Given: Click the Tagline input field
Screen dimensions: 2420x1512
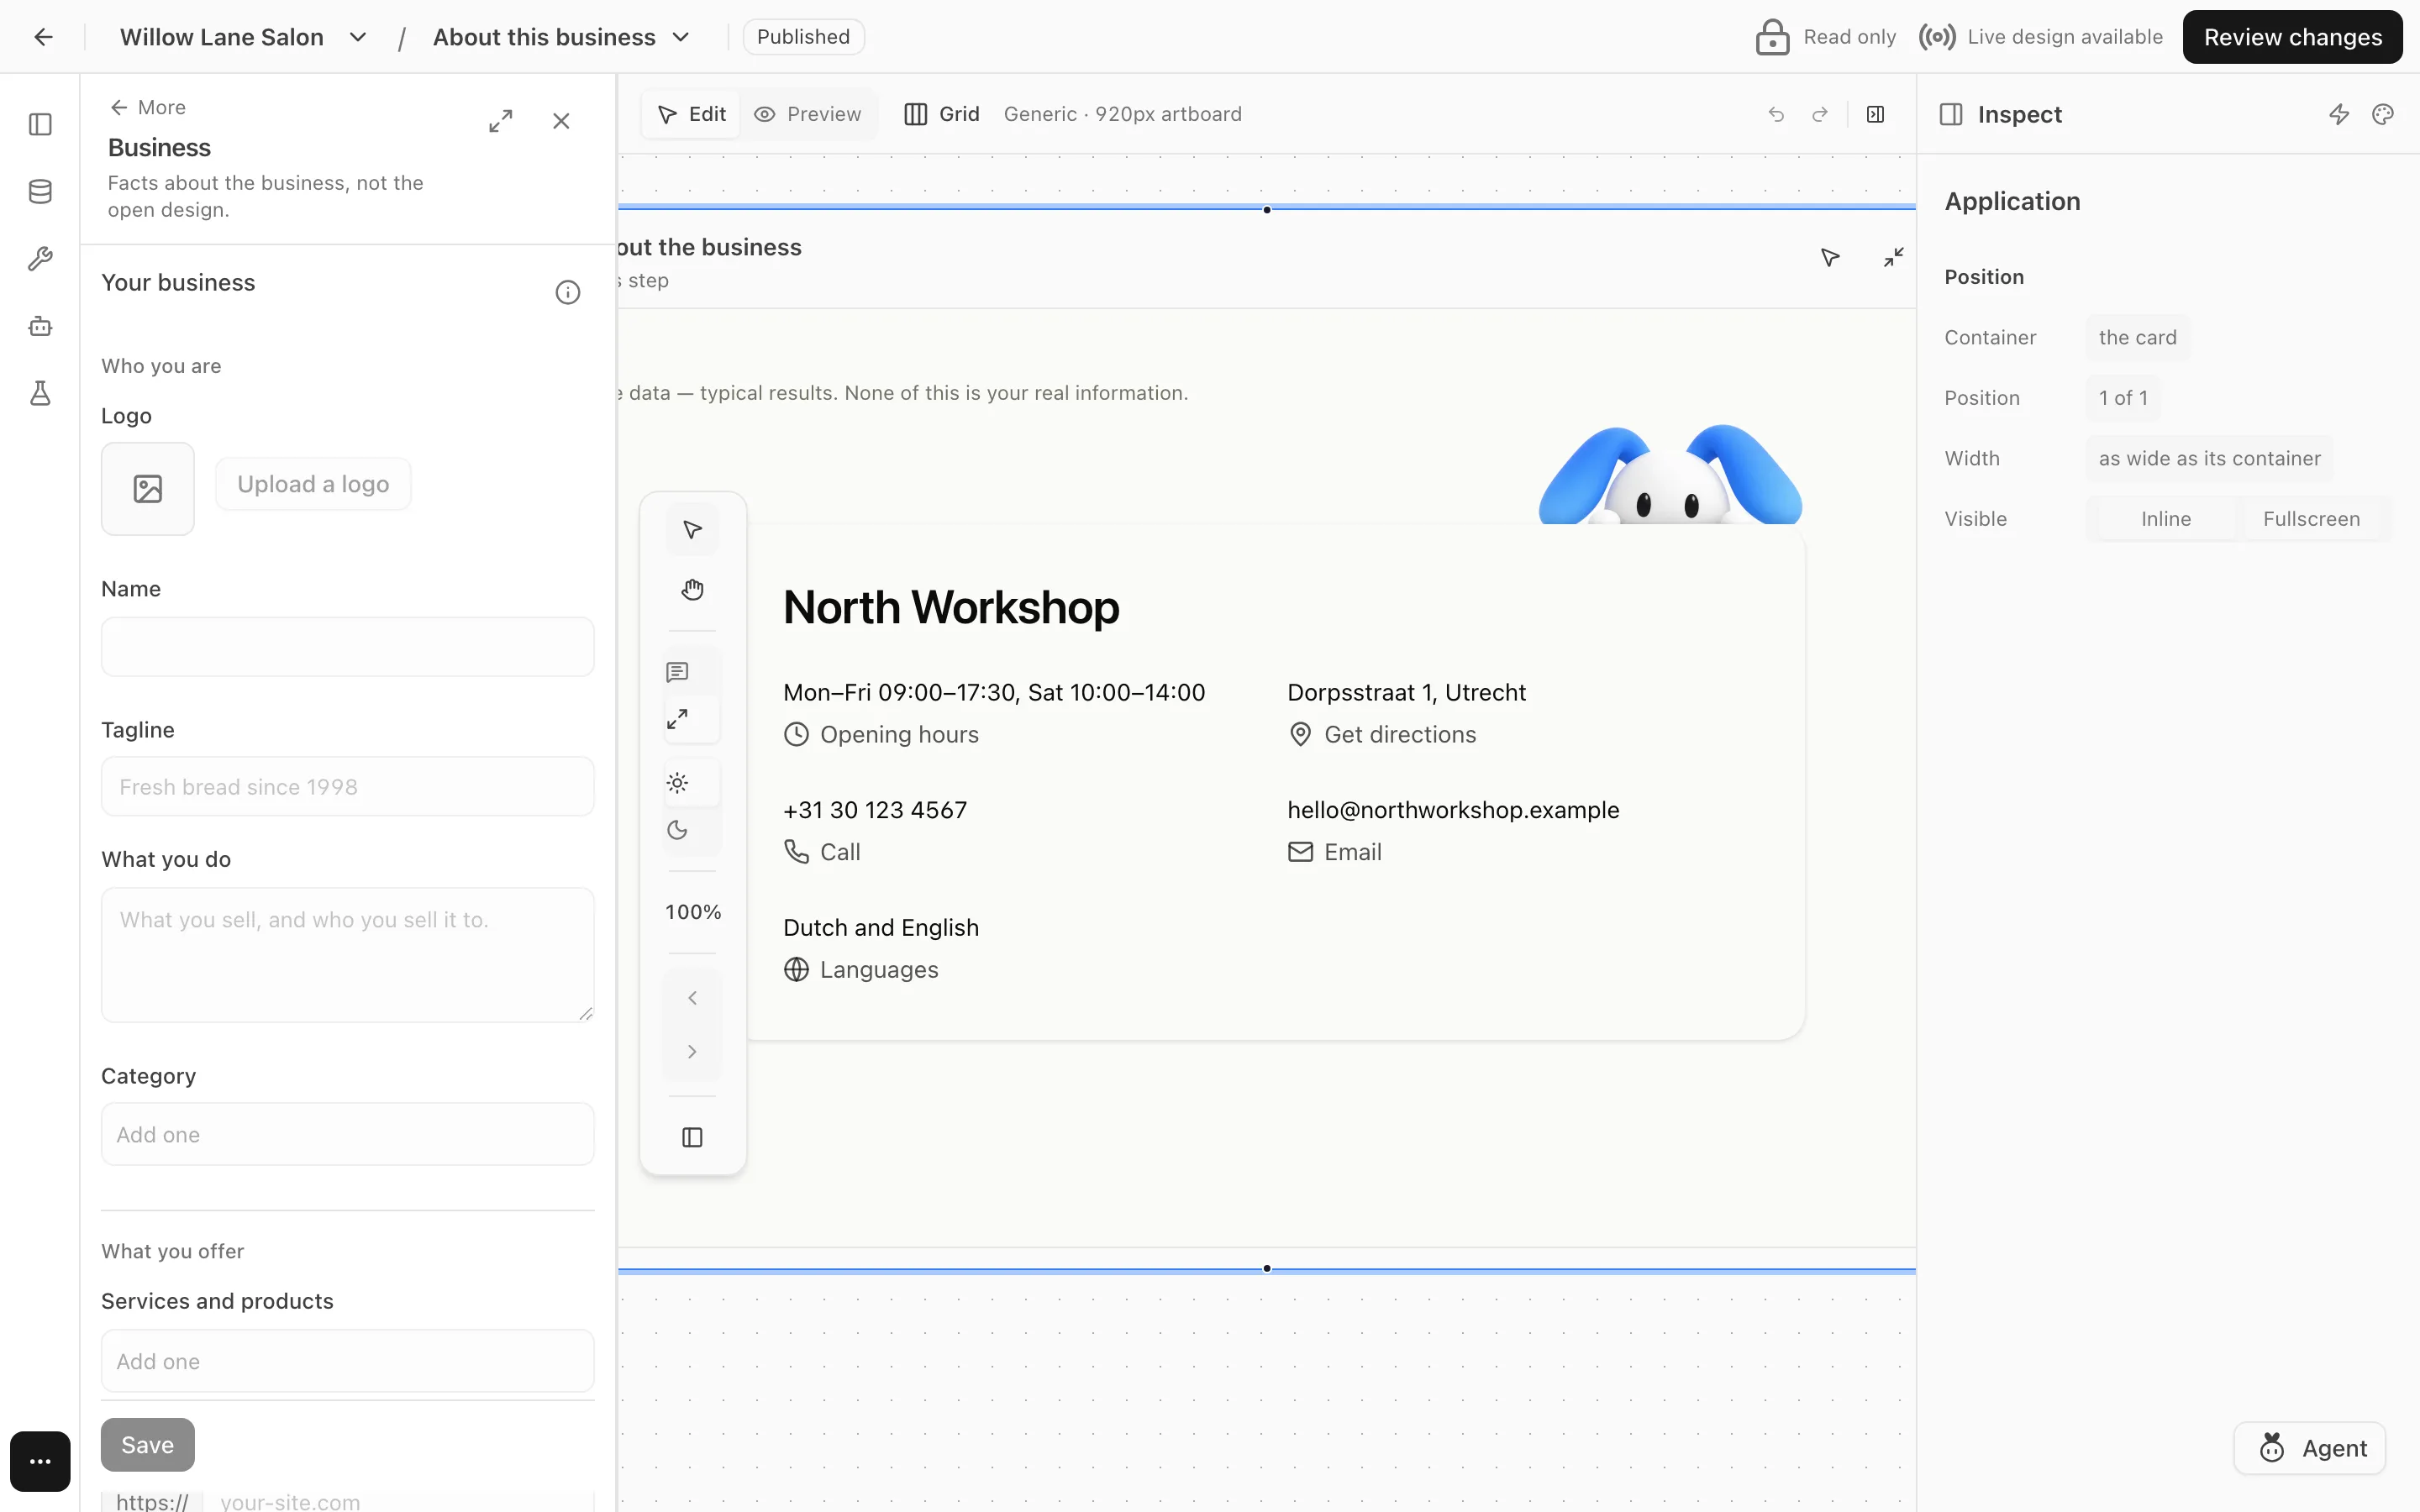Looking at the screenshot, I should [348, 786].
